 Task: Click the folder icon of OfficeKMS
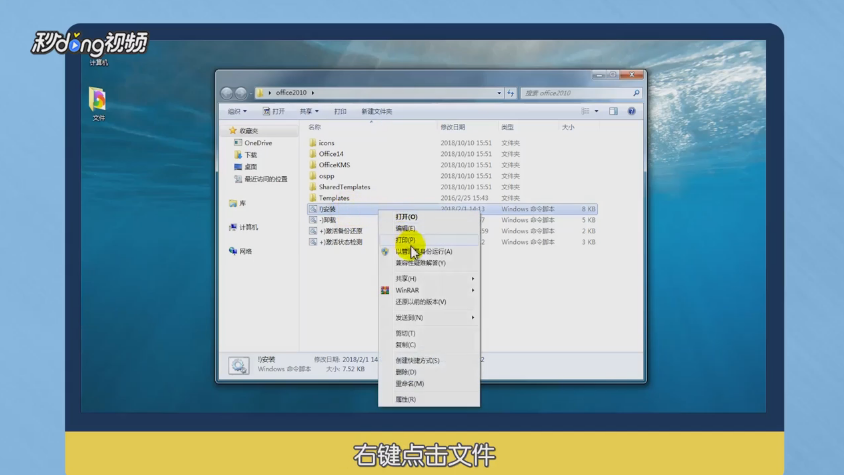coord(313,165)
